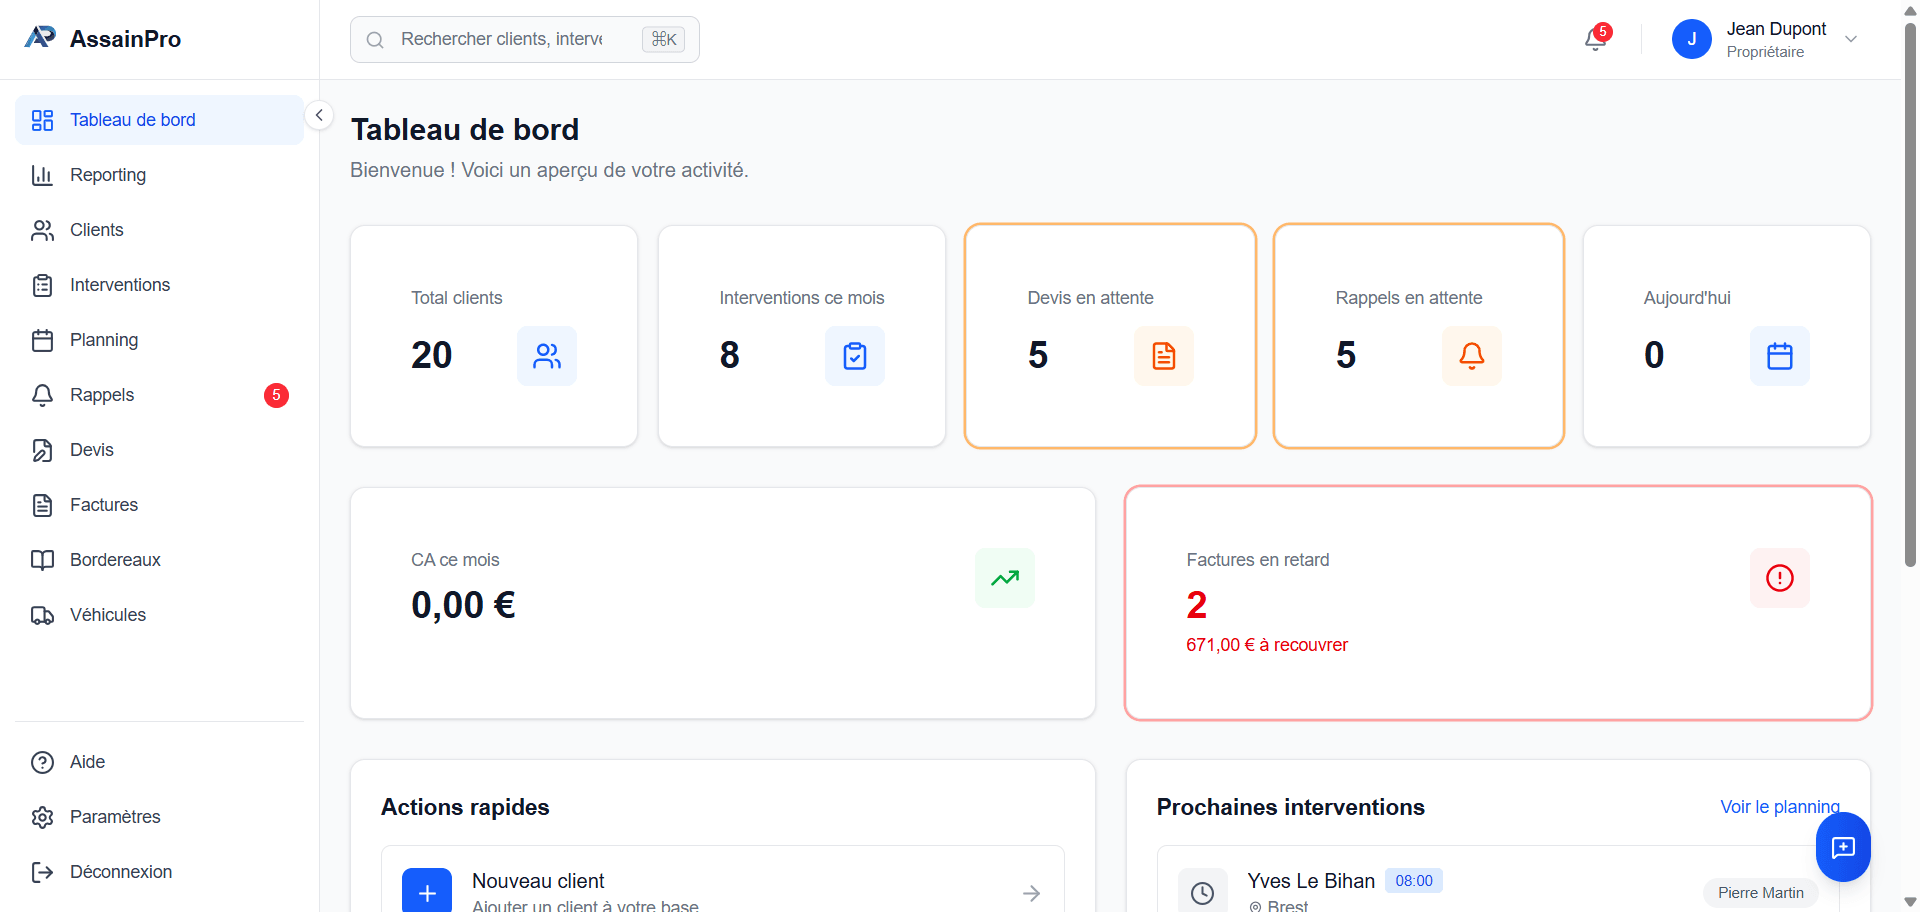The height and width of the screenshot is (913, 1920).
Task: Open the chat bubble in bottom right
Action: (1843, 847)
